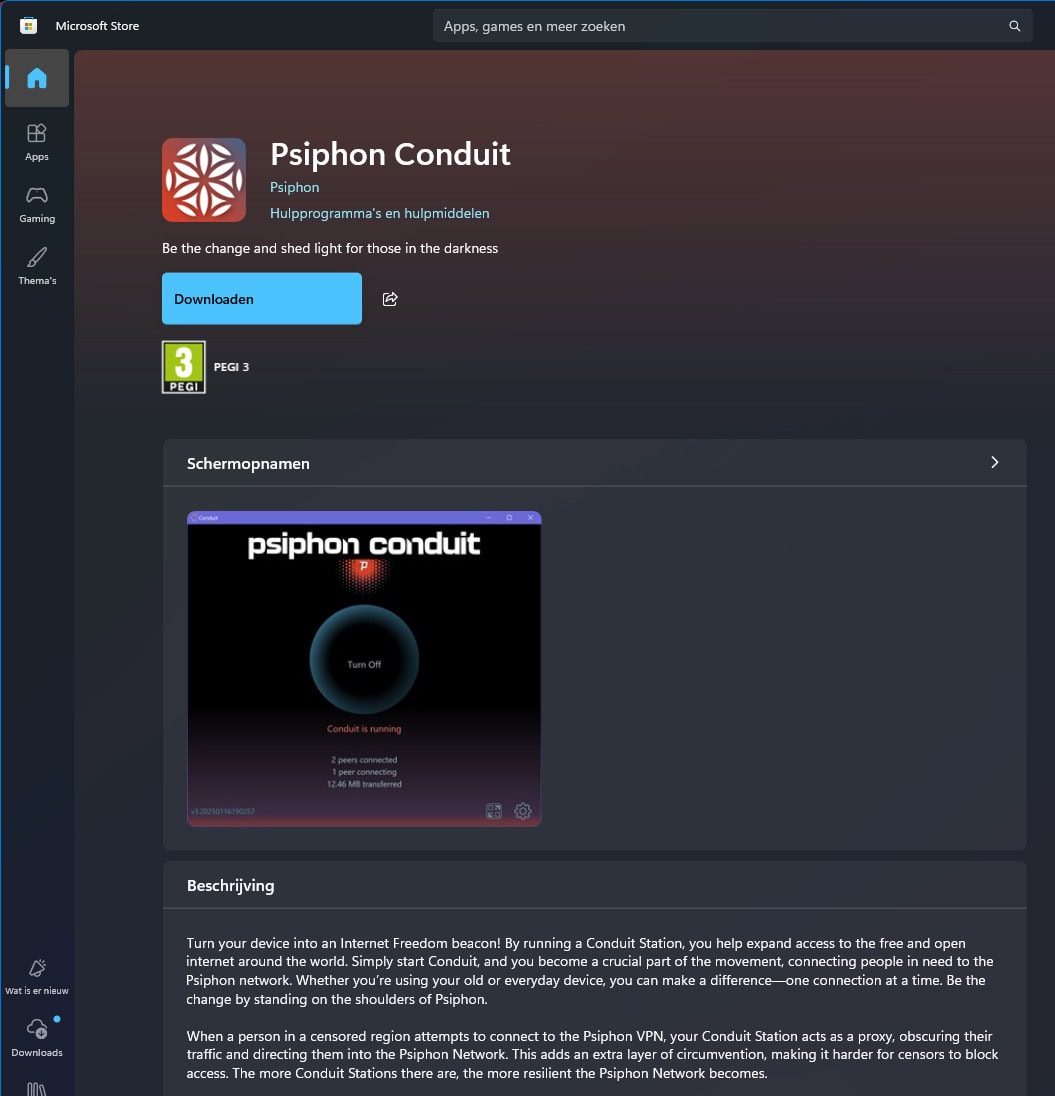This screenshot has width=1055, height=1096.
Task: Click the Downloaden button
Action: pos(262,298)
